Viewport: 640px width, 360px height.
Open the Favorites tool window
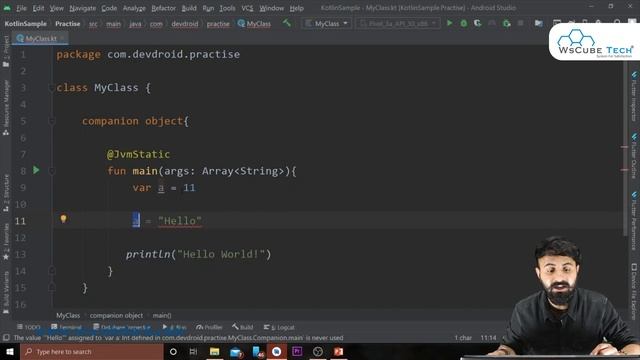pyautogui.click(x=6, y=242)
